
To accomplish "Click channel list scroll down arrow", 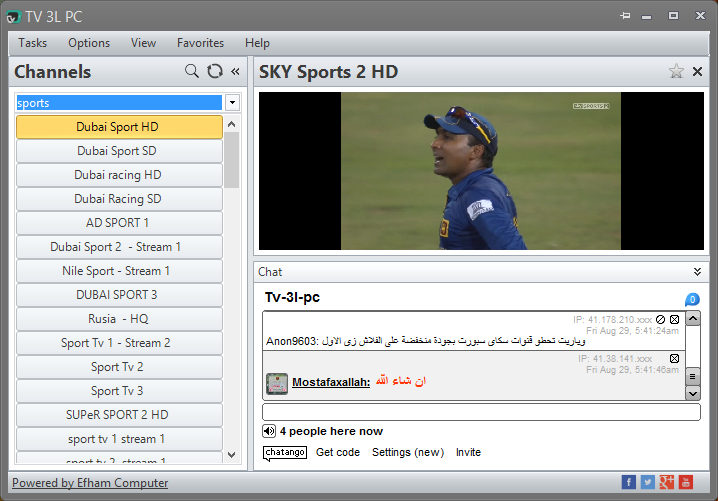I will pyautogui.click(x=232, y=455).
